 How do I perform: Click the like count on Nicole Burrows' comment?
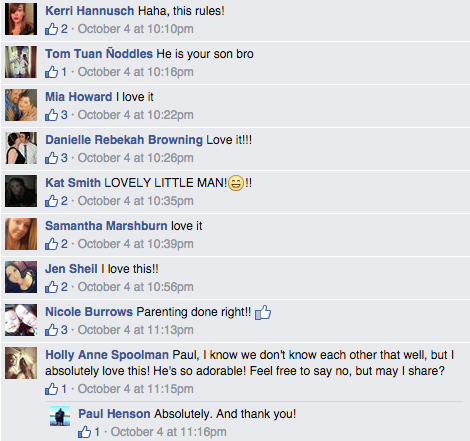[64, 330]
